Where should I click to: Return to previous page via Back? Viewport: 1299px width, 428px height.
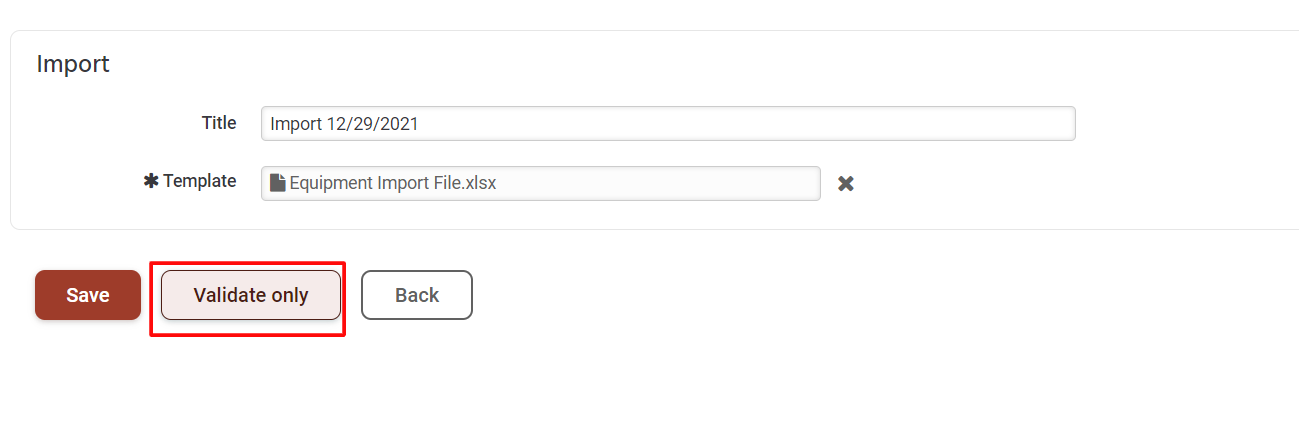[417, 295]
